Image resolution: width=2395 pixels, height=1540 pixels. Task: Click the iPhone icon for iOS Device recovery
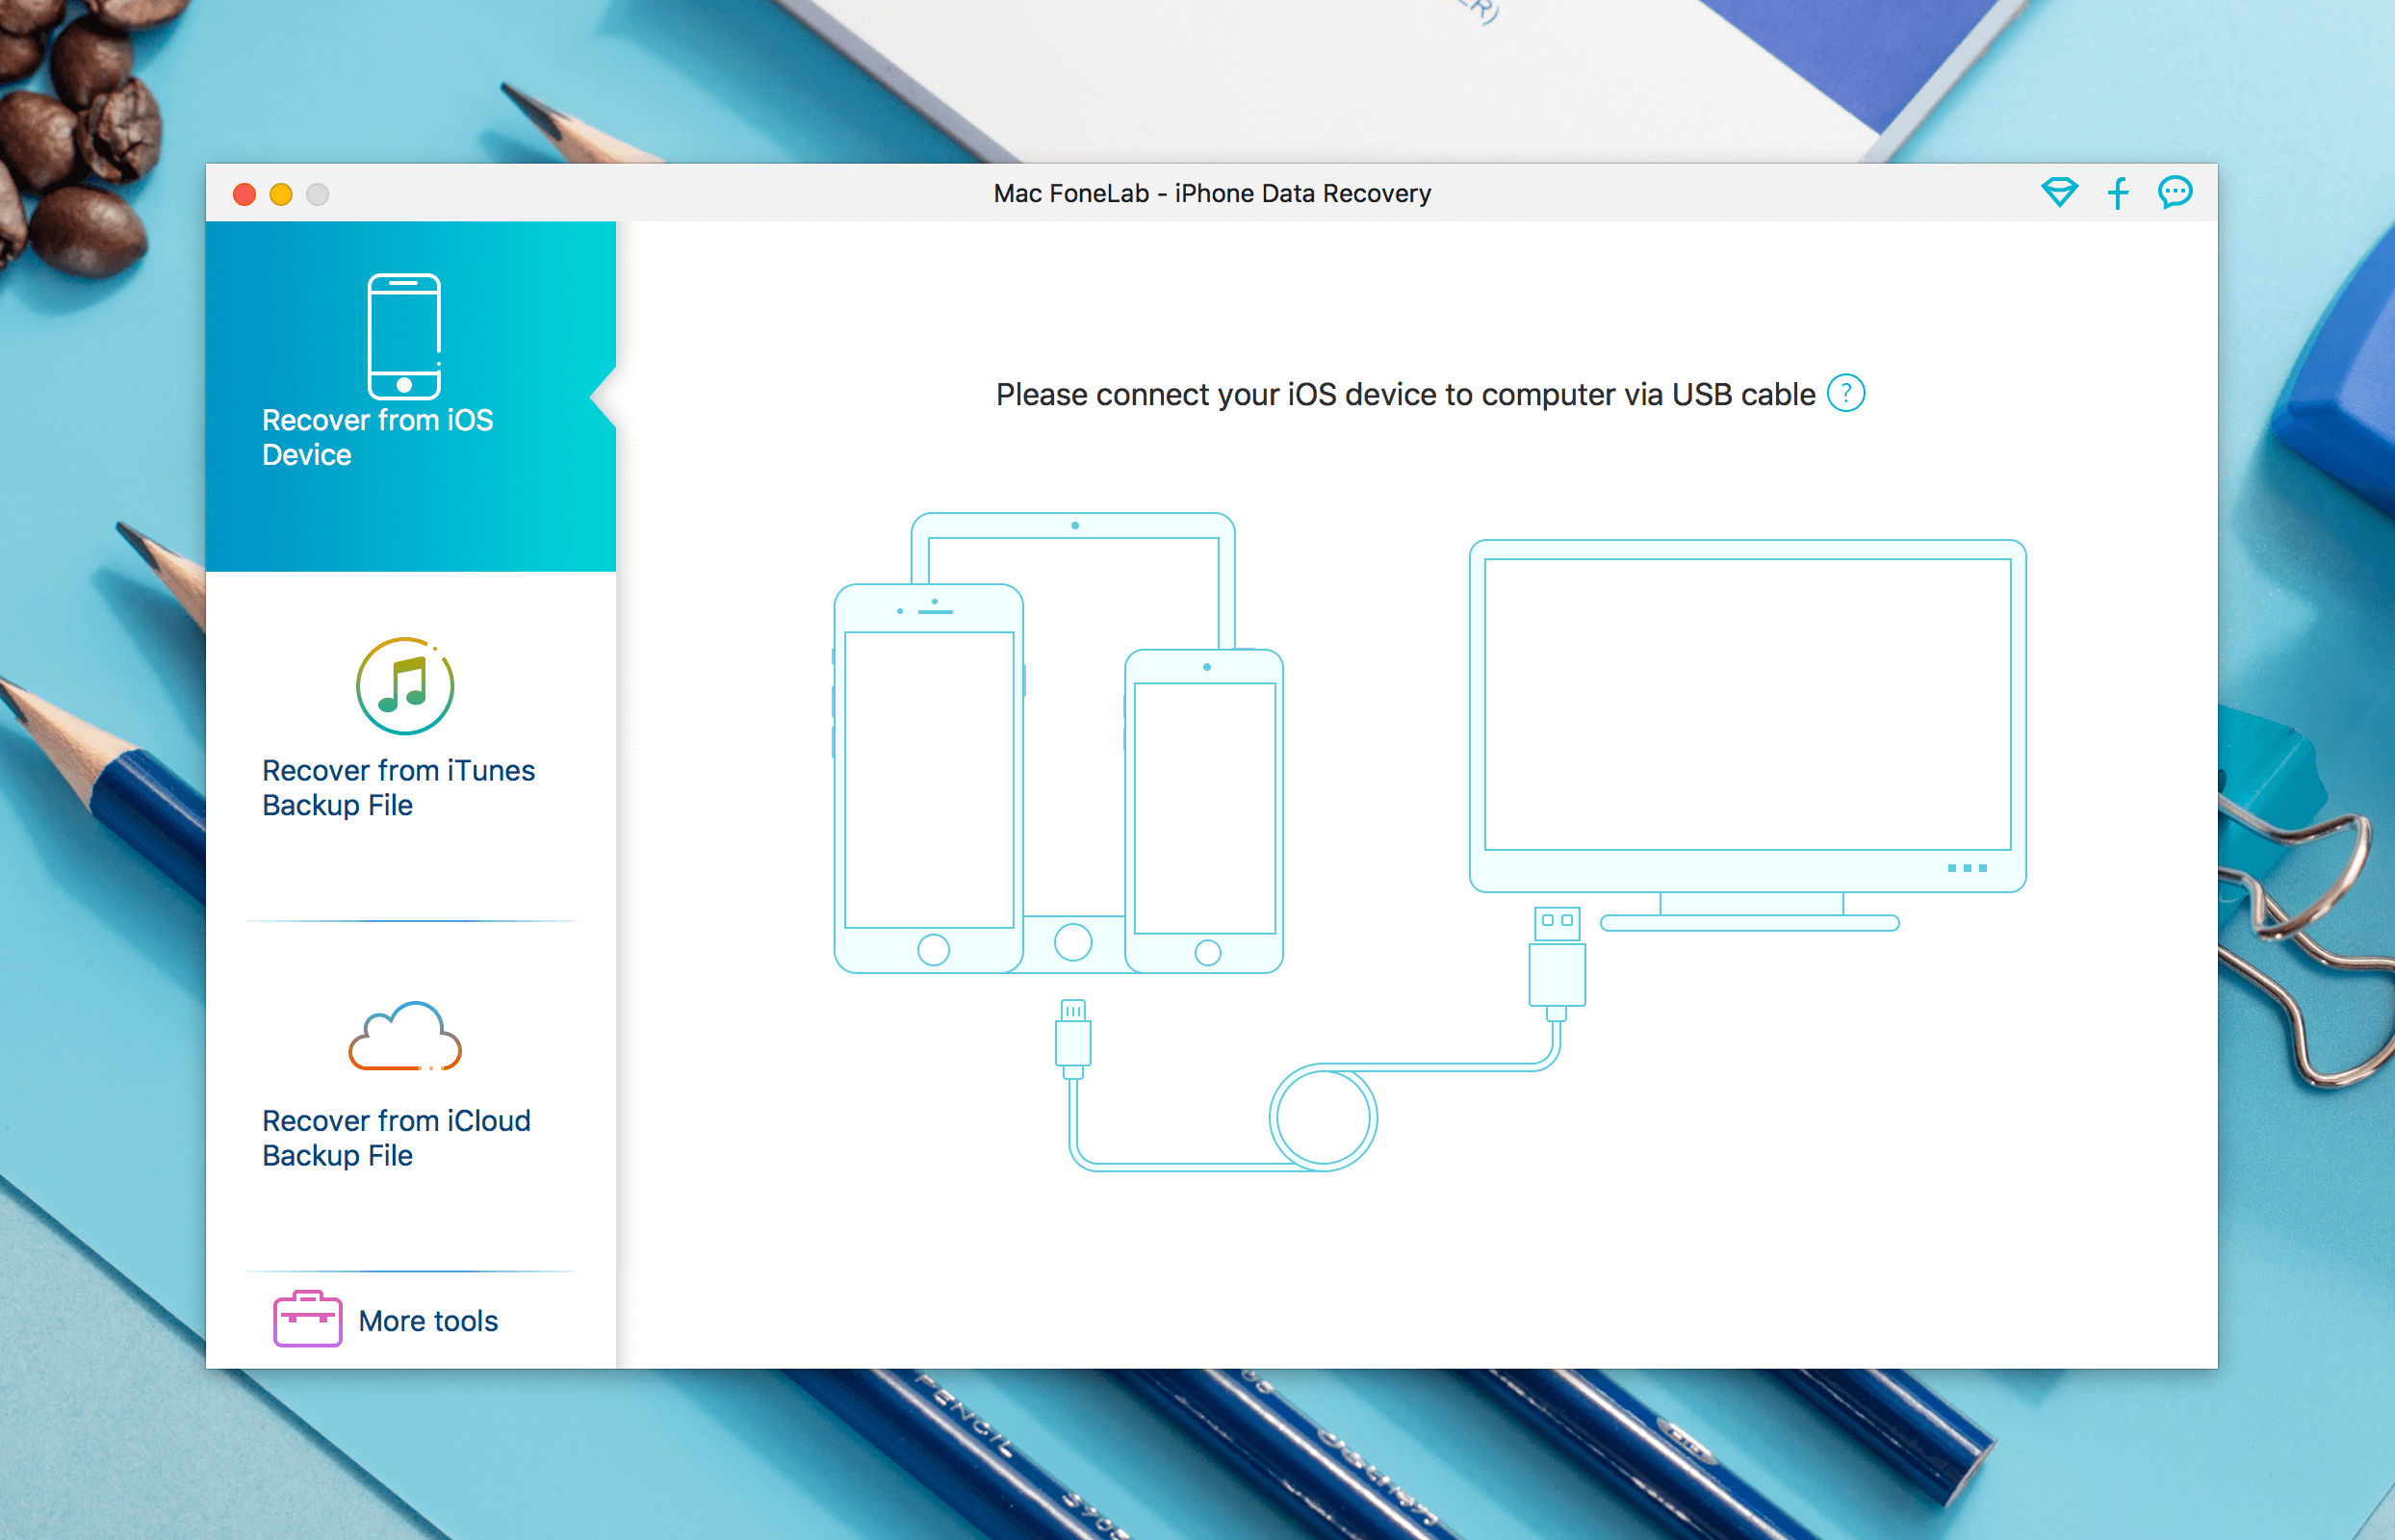(x=404, y=336)
